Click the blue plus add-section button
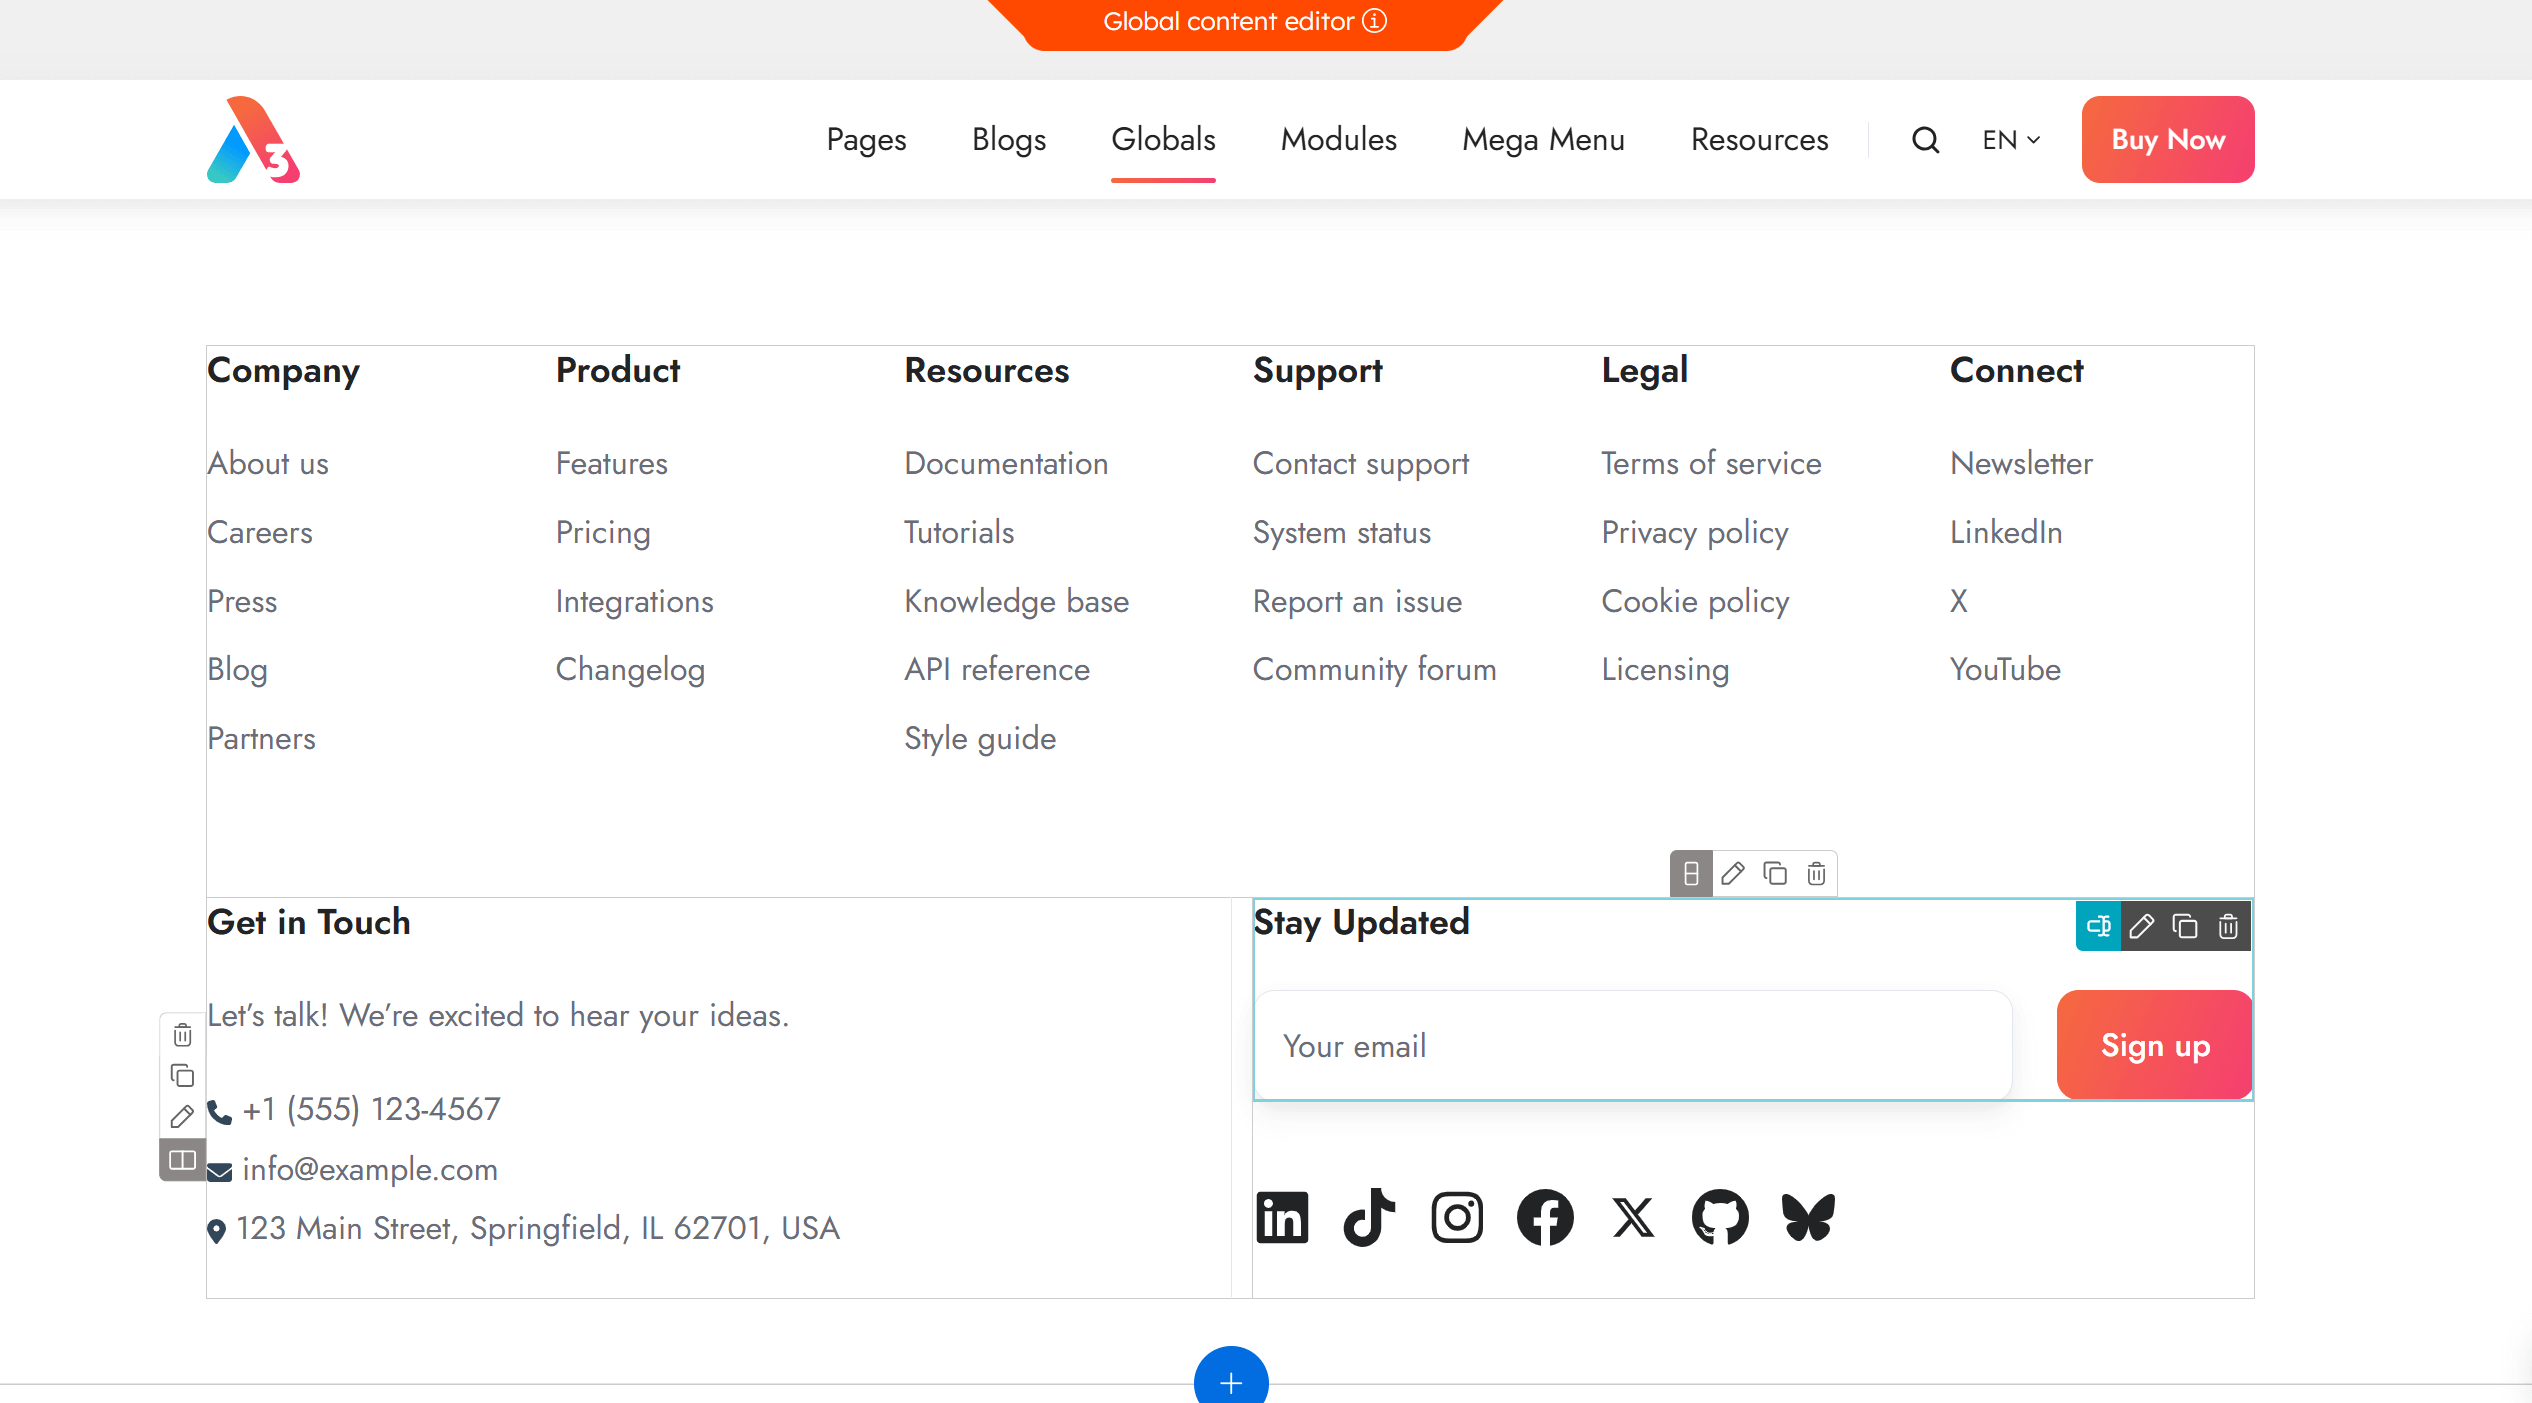Image resolution: width=2532 pixels, height=1403 pixels. point(1231,1381)
